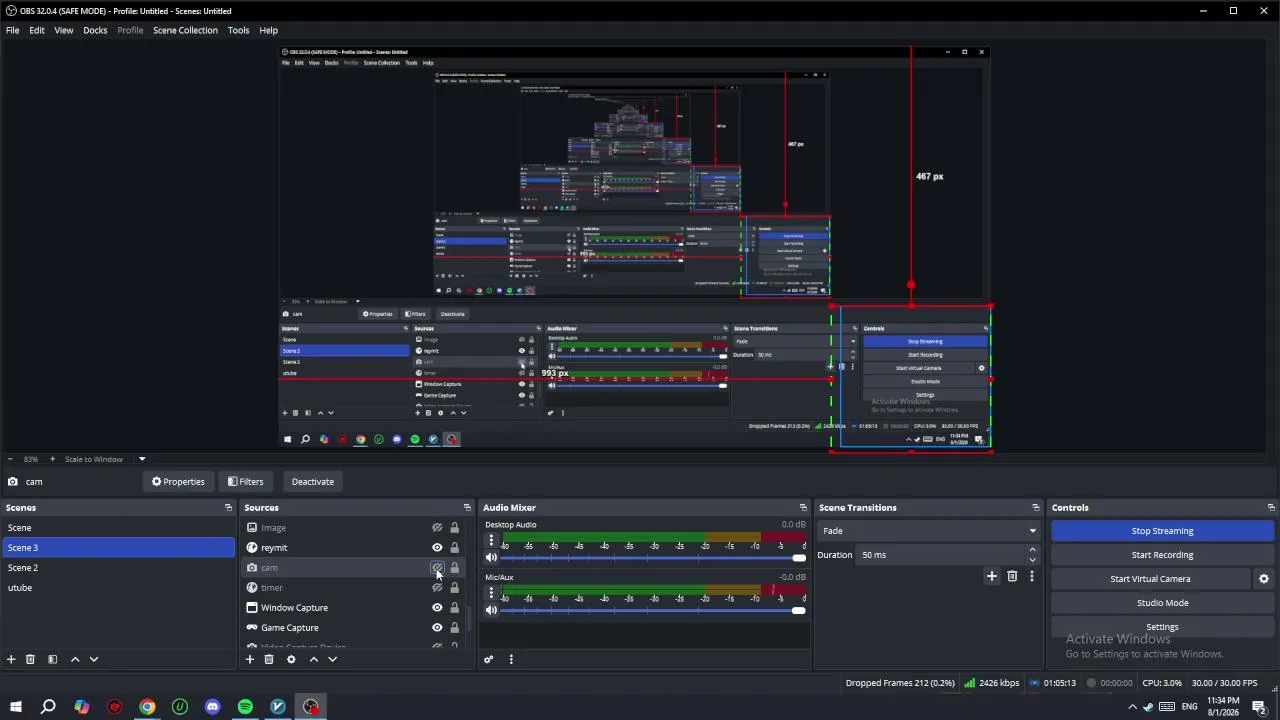Pop out the Scene Transitions dock
1280x720 pixels.
(1036, 508)
